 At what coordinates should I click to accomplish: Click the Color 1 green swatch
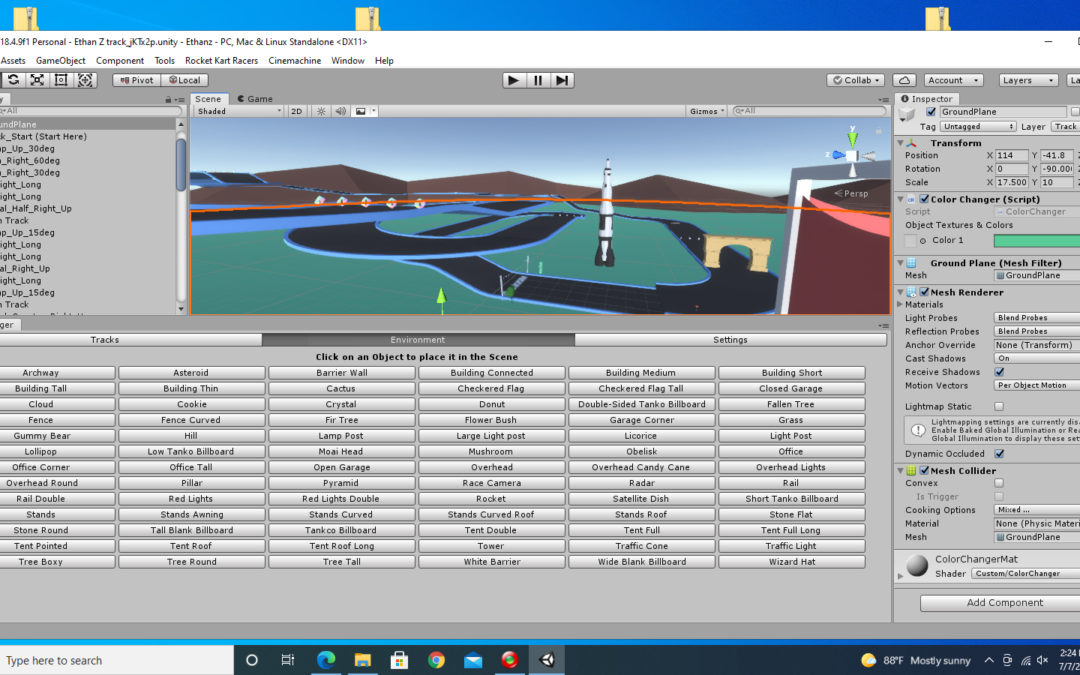(1037, 240)
